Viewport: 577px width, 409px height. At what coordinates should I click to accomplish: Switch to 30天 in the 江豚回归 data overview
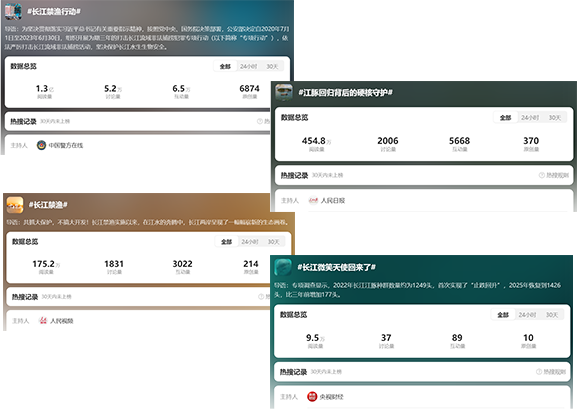(555, 117)
